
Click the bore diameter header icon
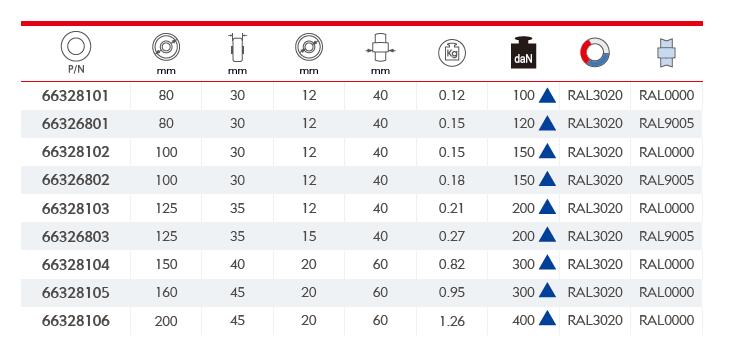pos(309,48)
